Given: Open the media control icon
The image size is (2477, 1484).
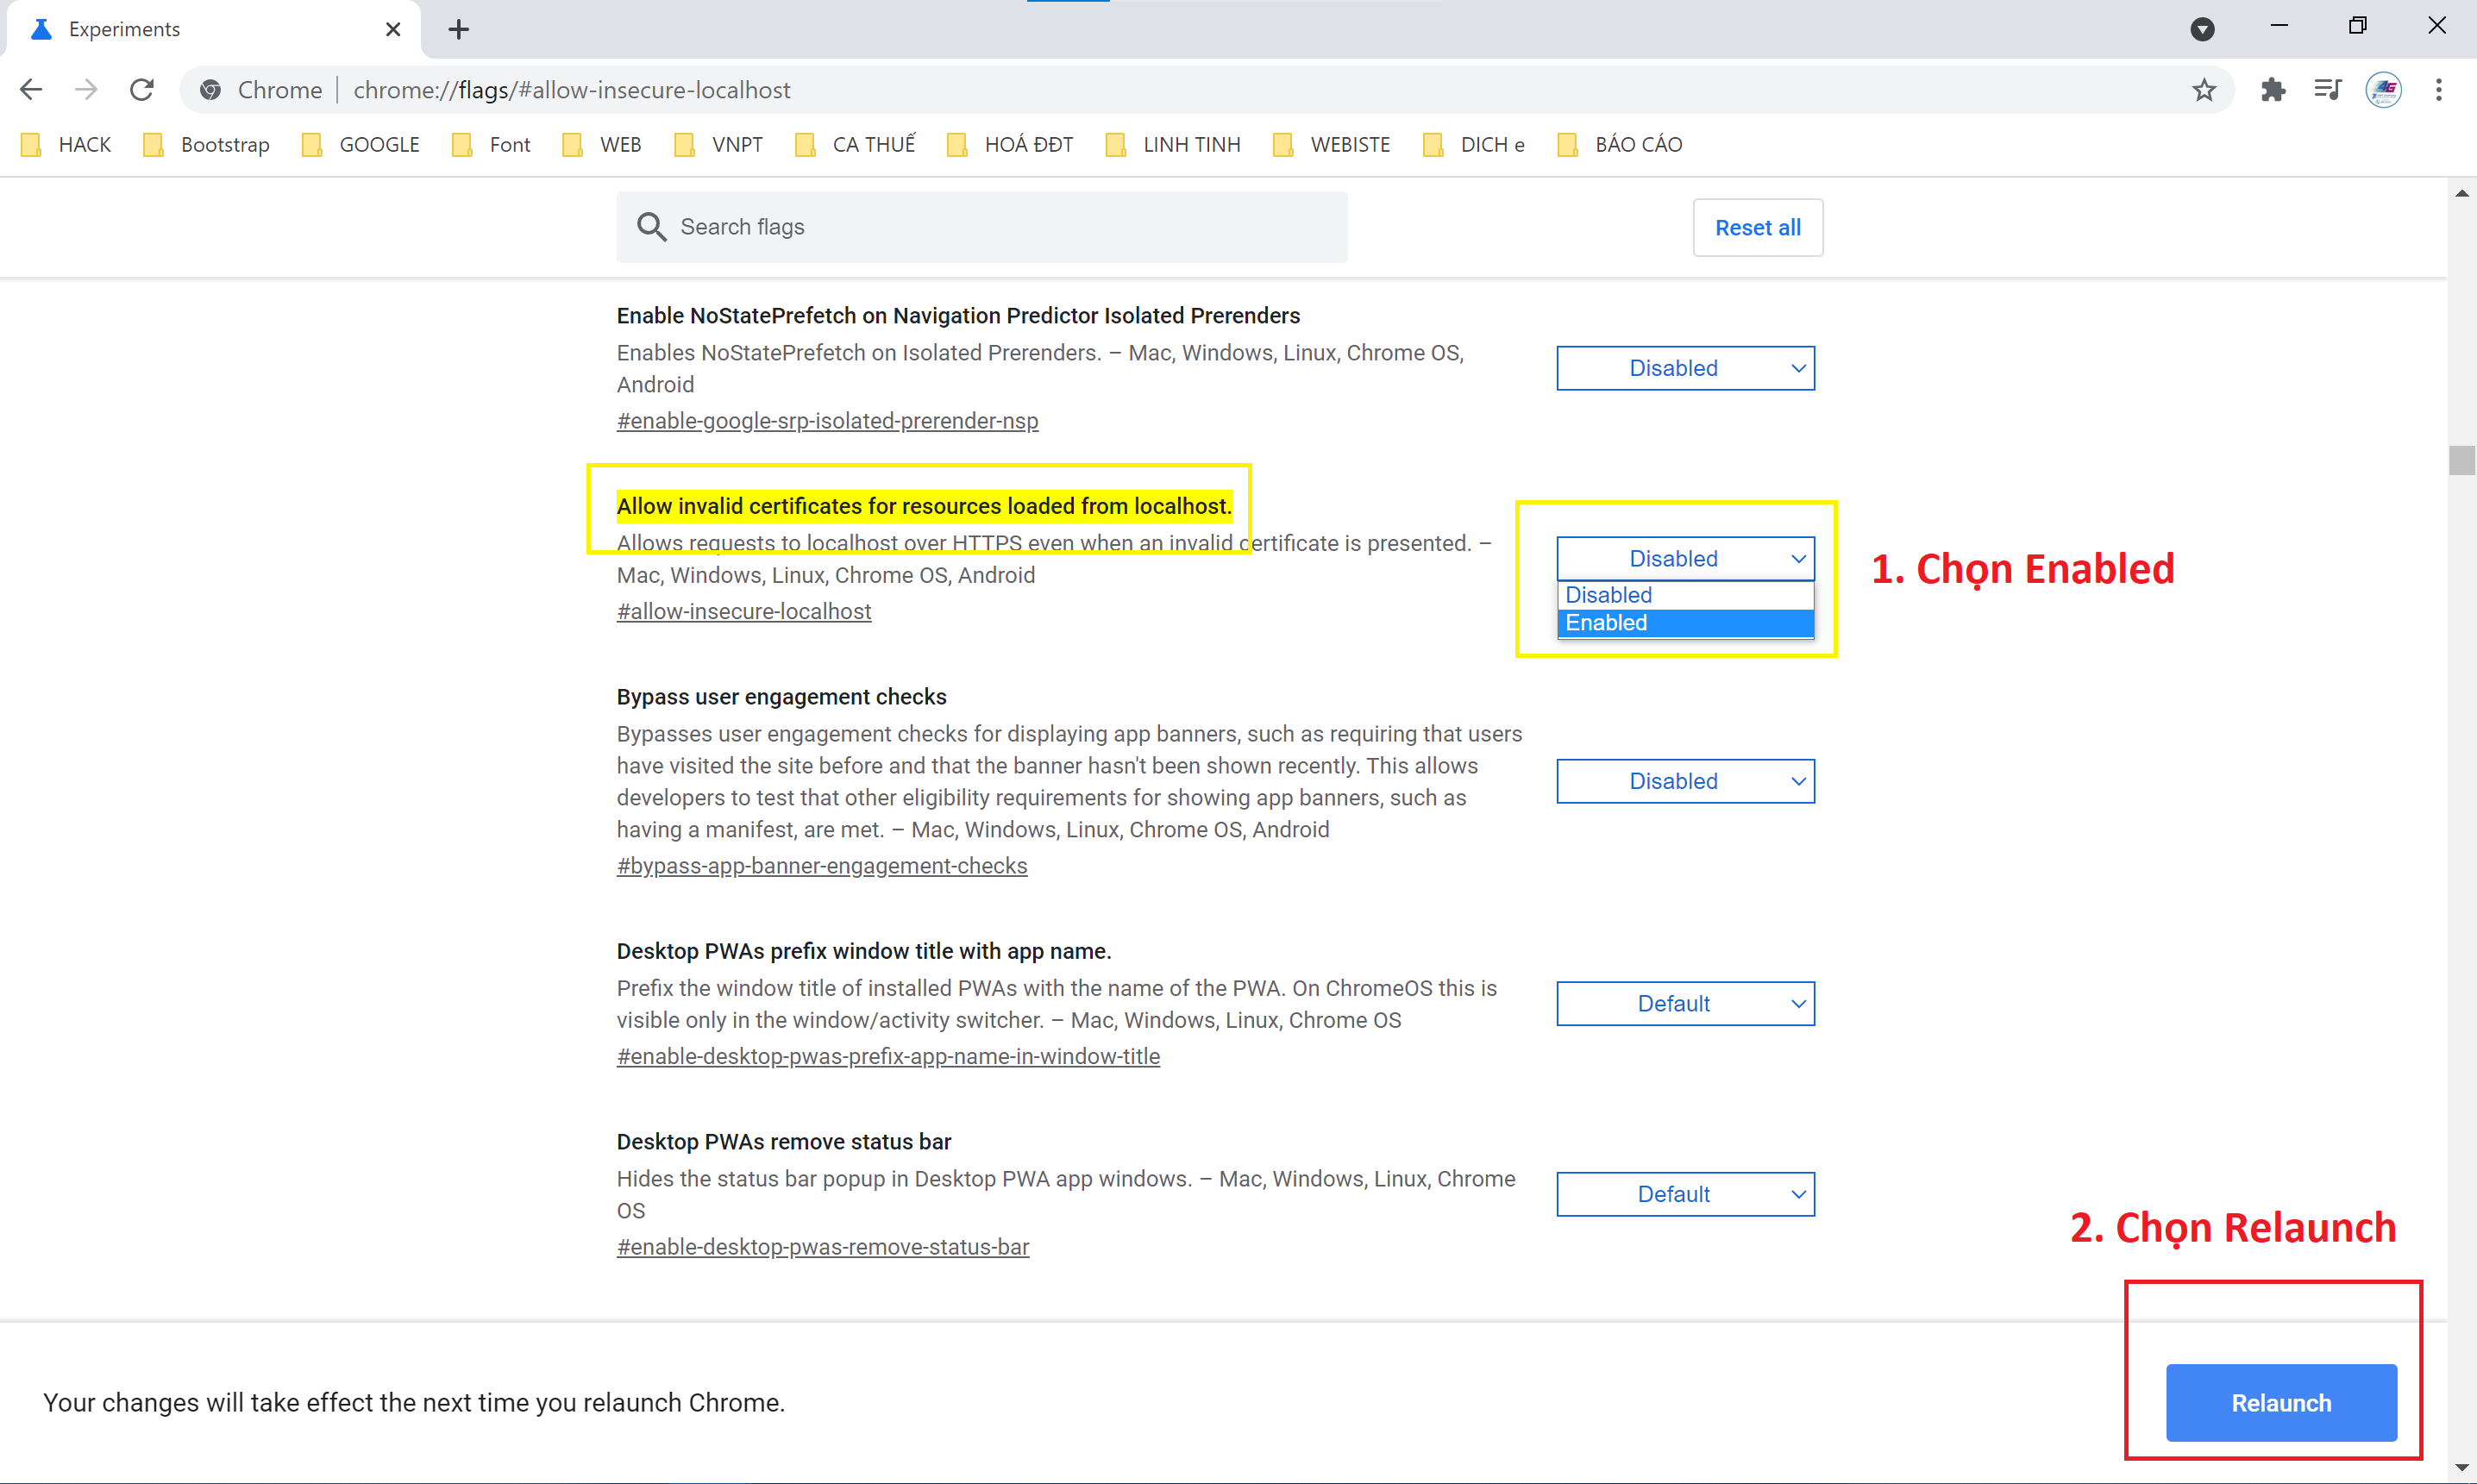Looking at the screenshot, I should tap(2328, 90).
